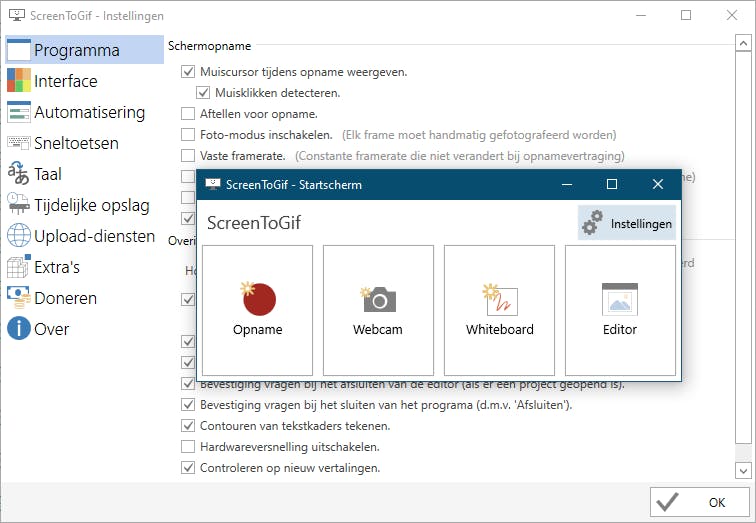This screenshot has width=756, height=523.
Task: Click the globe icon for Upload-diensten
Action: 19,235
